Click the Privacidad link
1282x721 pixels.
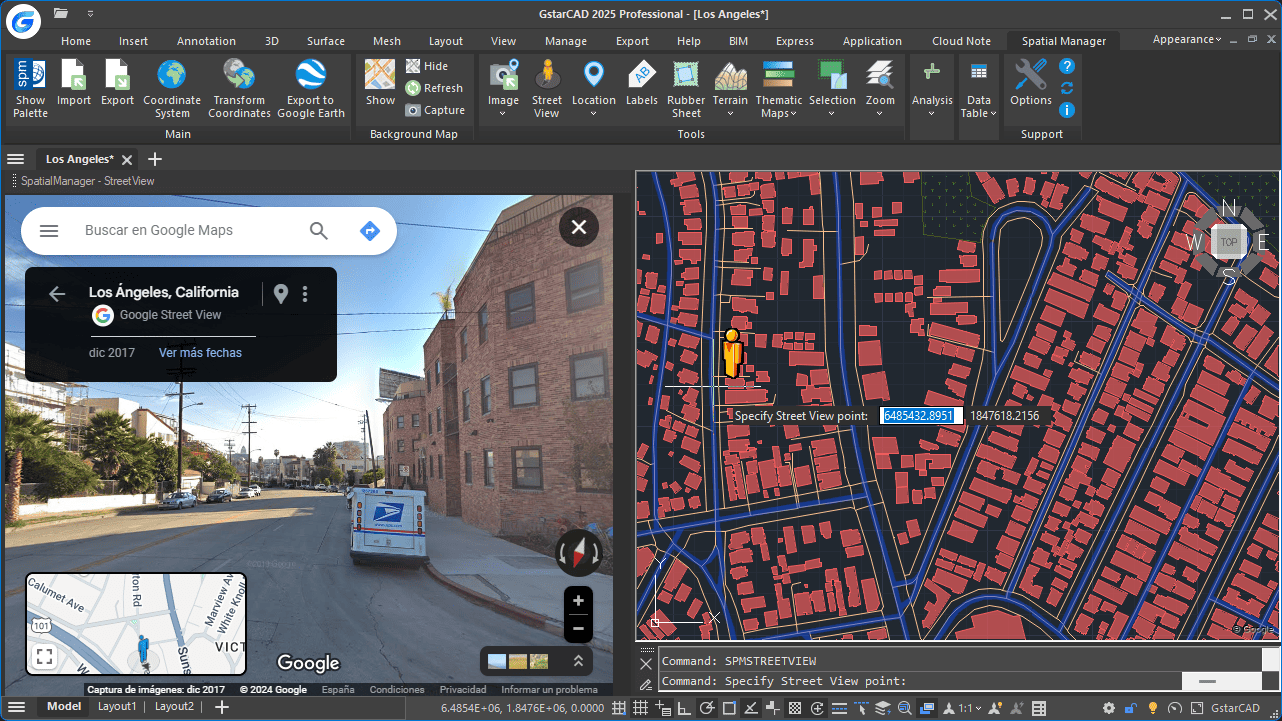(463, 690)
